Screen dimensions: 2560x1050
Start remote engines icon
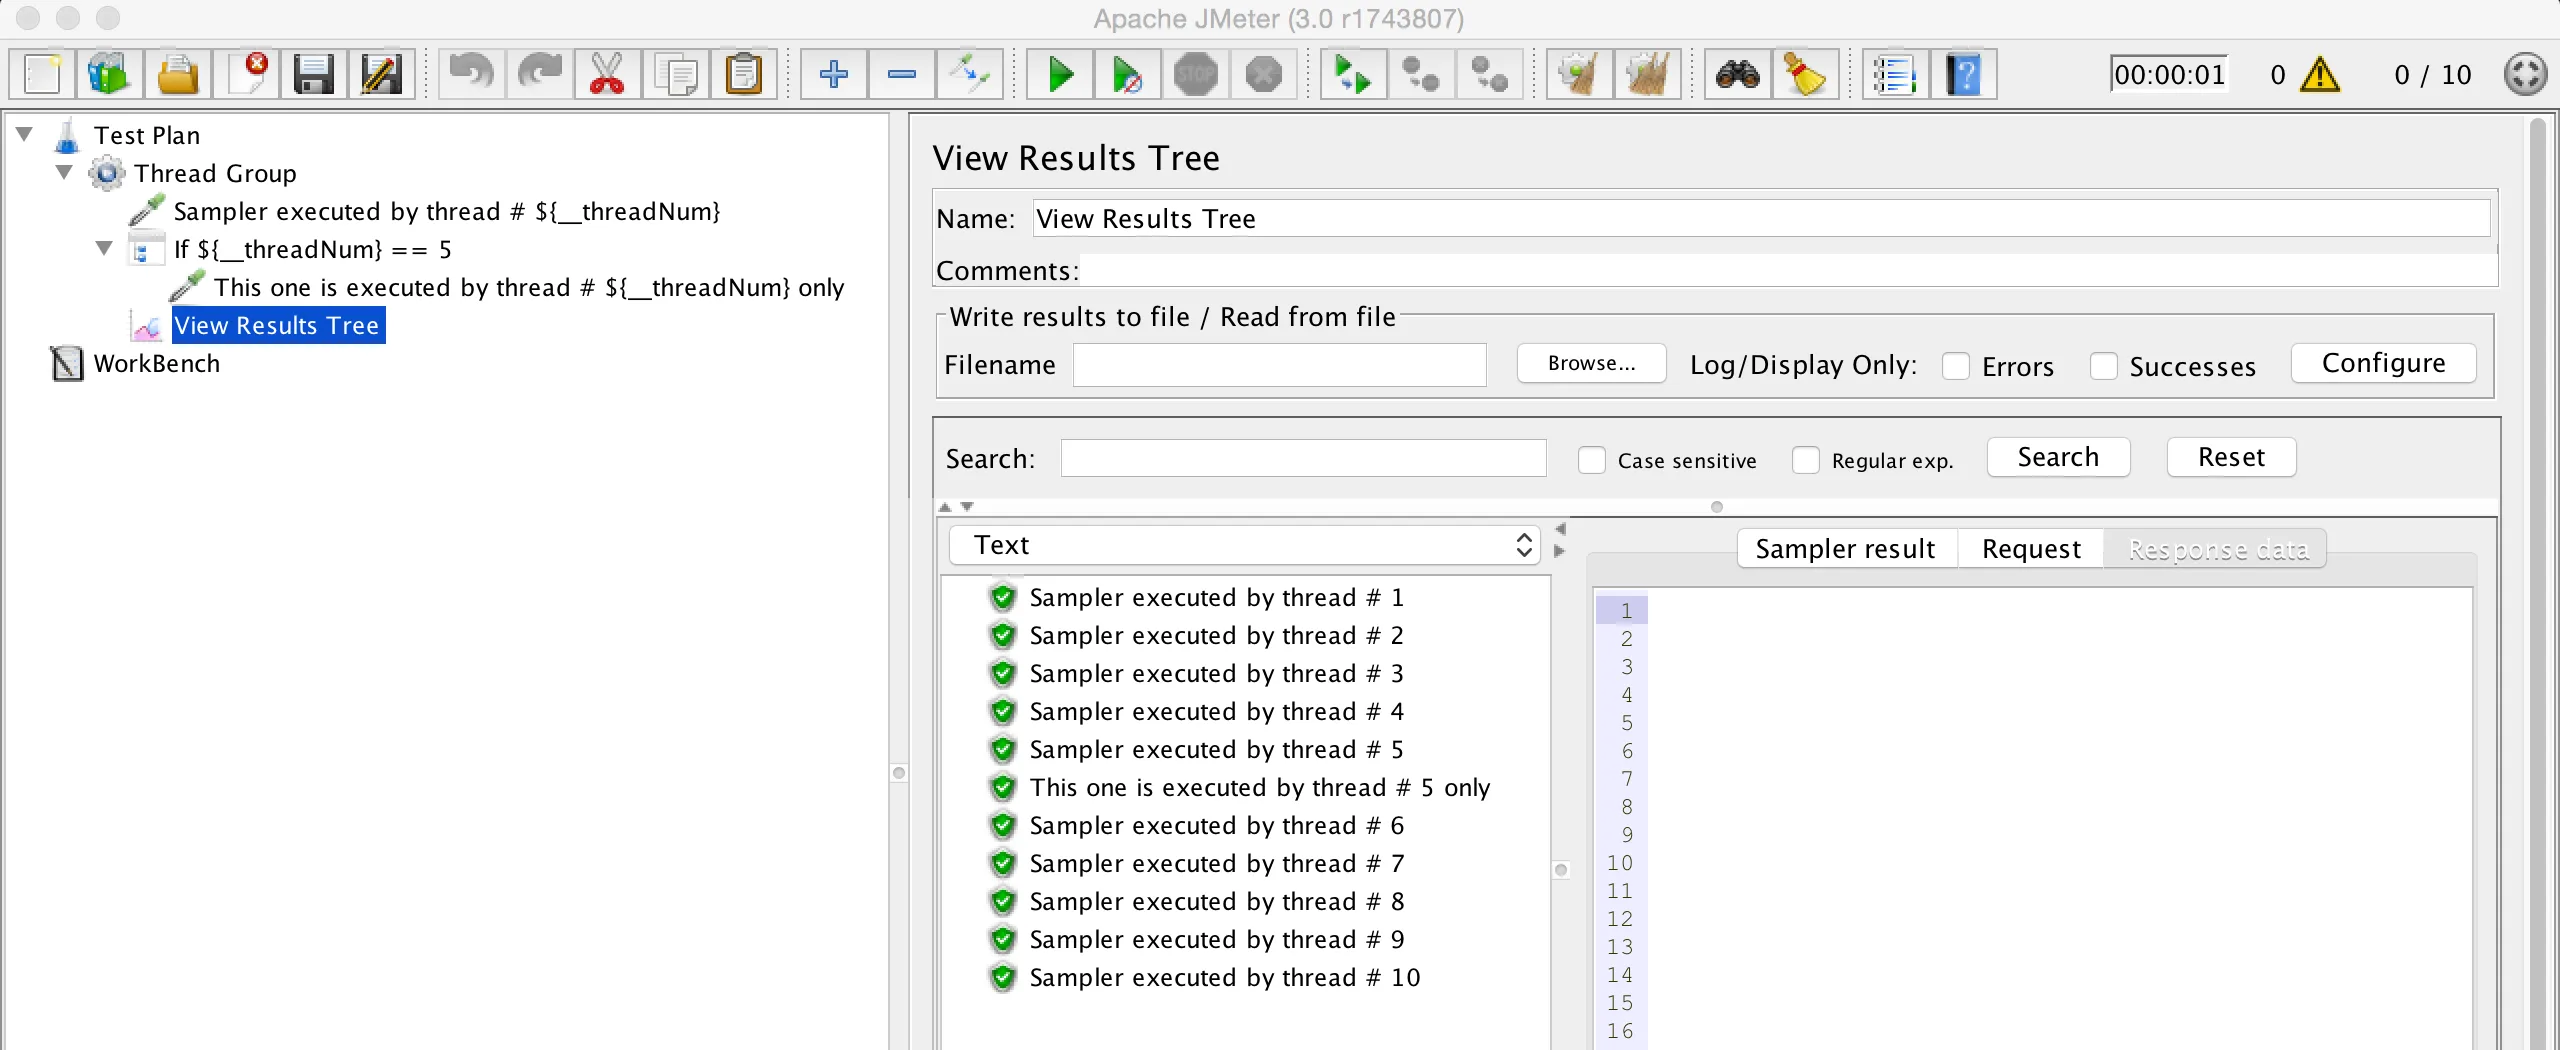pos(1353,74)
